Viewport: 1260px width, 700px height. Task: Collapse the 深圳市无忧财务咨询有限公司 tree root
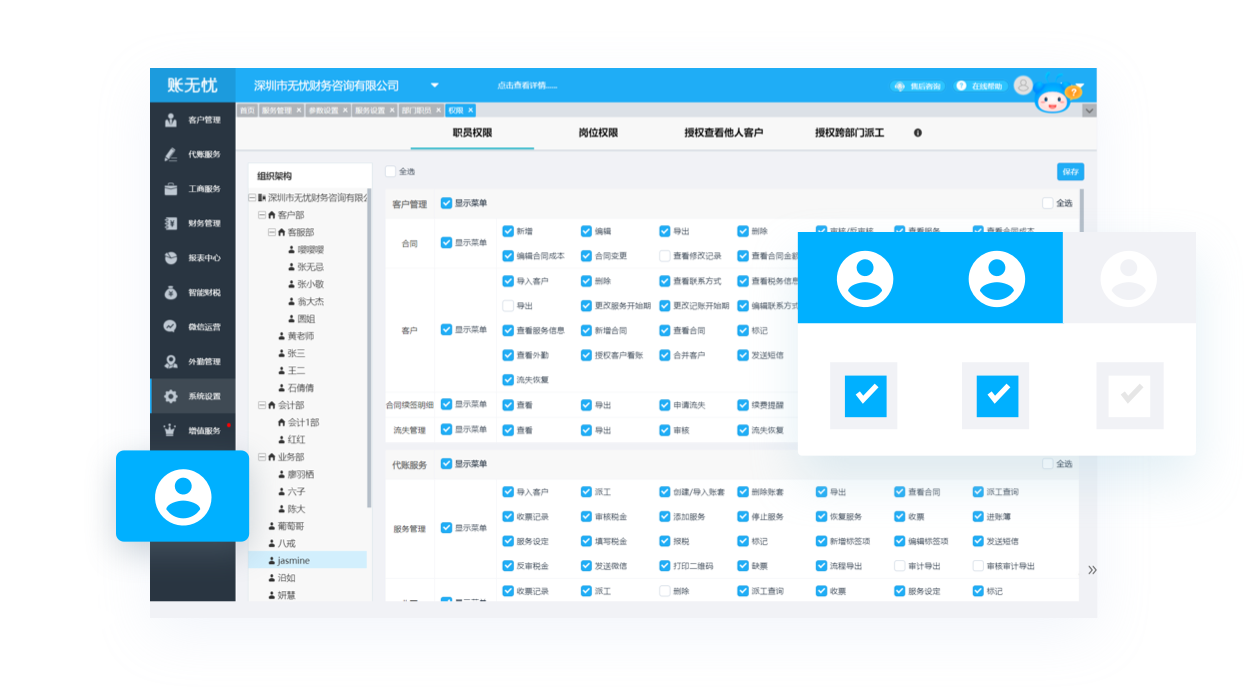click(252, 198)
